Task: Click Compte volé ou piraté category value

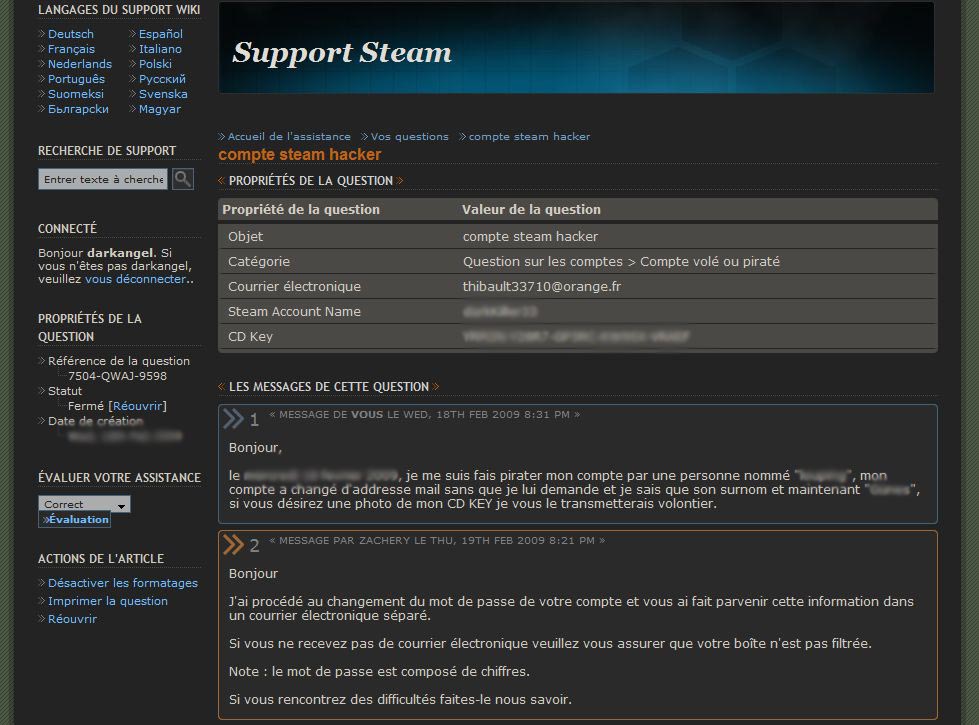Action: [x=710, y=262]
